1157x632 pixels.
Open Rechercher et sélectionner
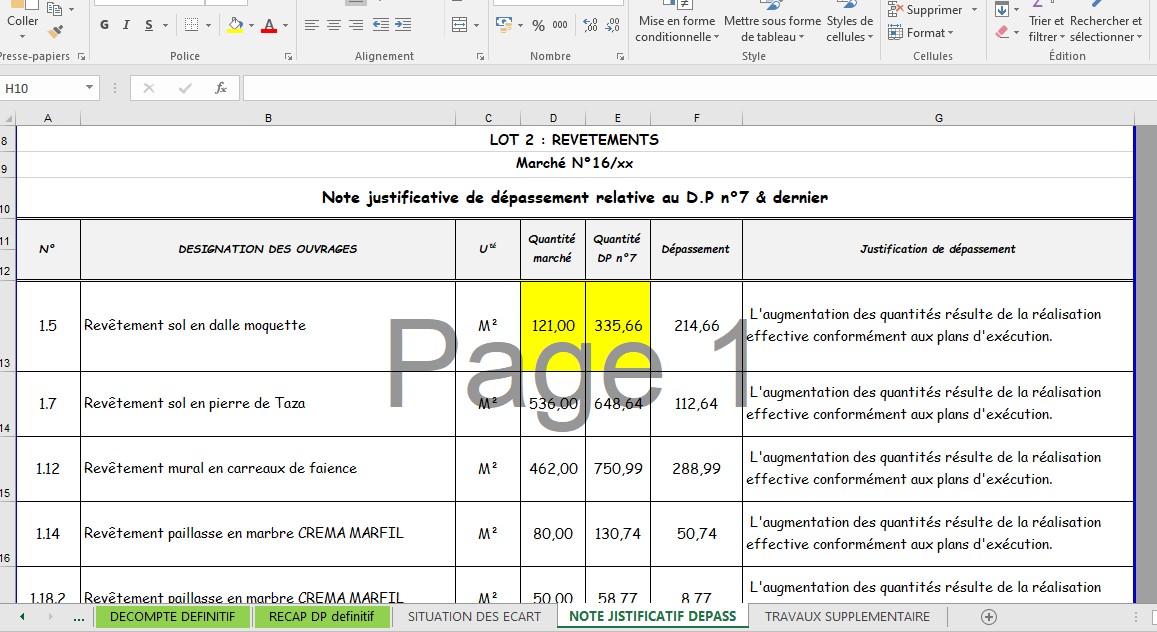pyautogui.click(x=1105, y=29)
